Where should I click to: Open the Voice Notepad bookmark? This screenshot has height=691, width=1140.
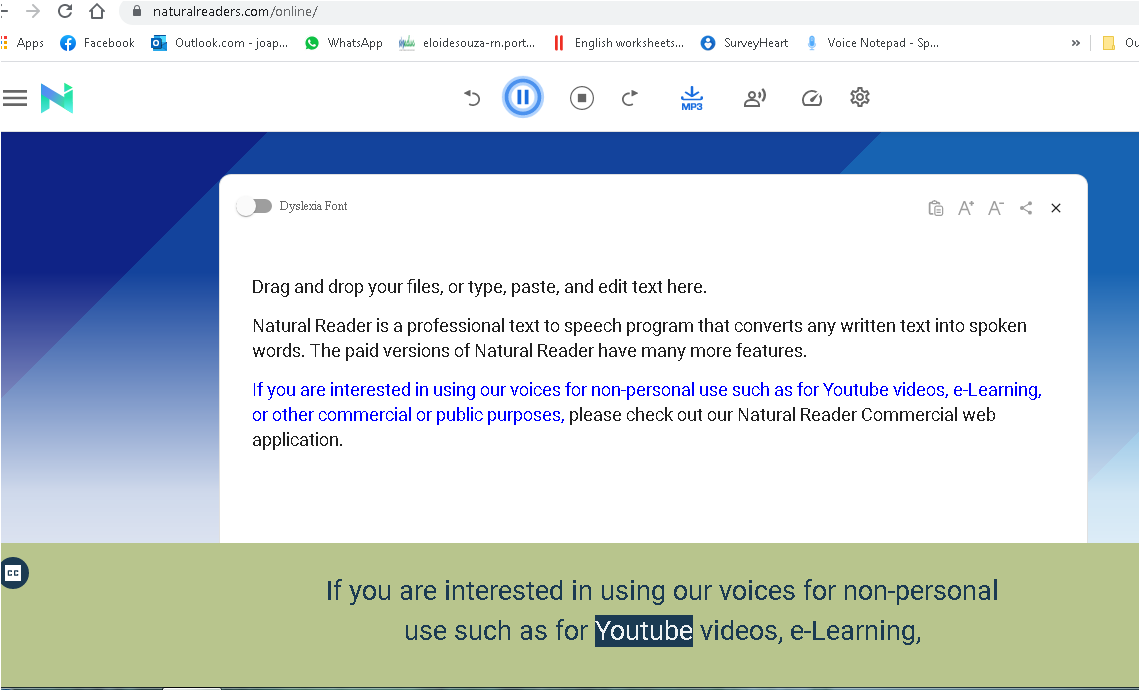[872, 43]
